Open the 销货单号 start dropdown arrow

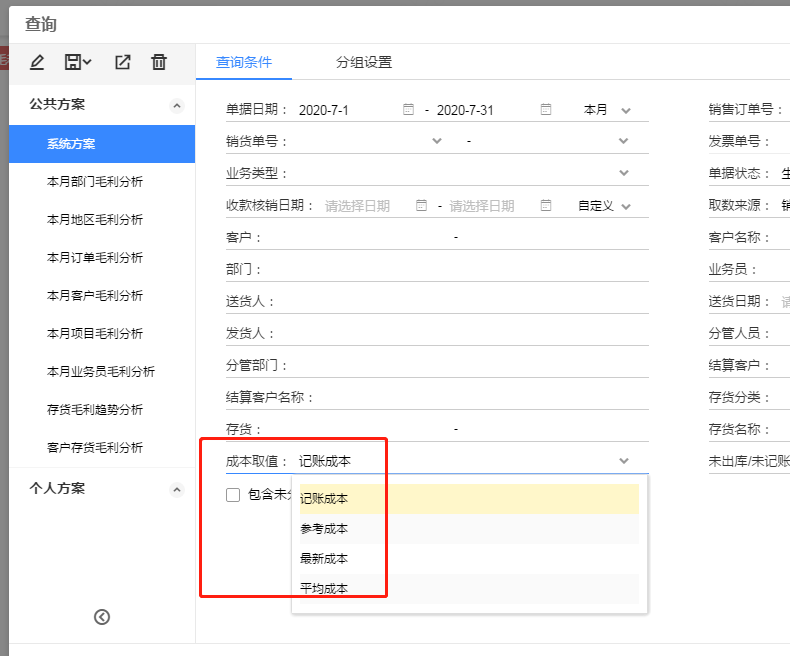[x=437, y=141]
